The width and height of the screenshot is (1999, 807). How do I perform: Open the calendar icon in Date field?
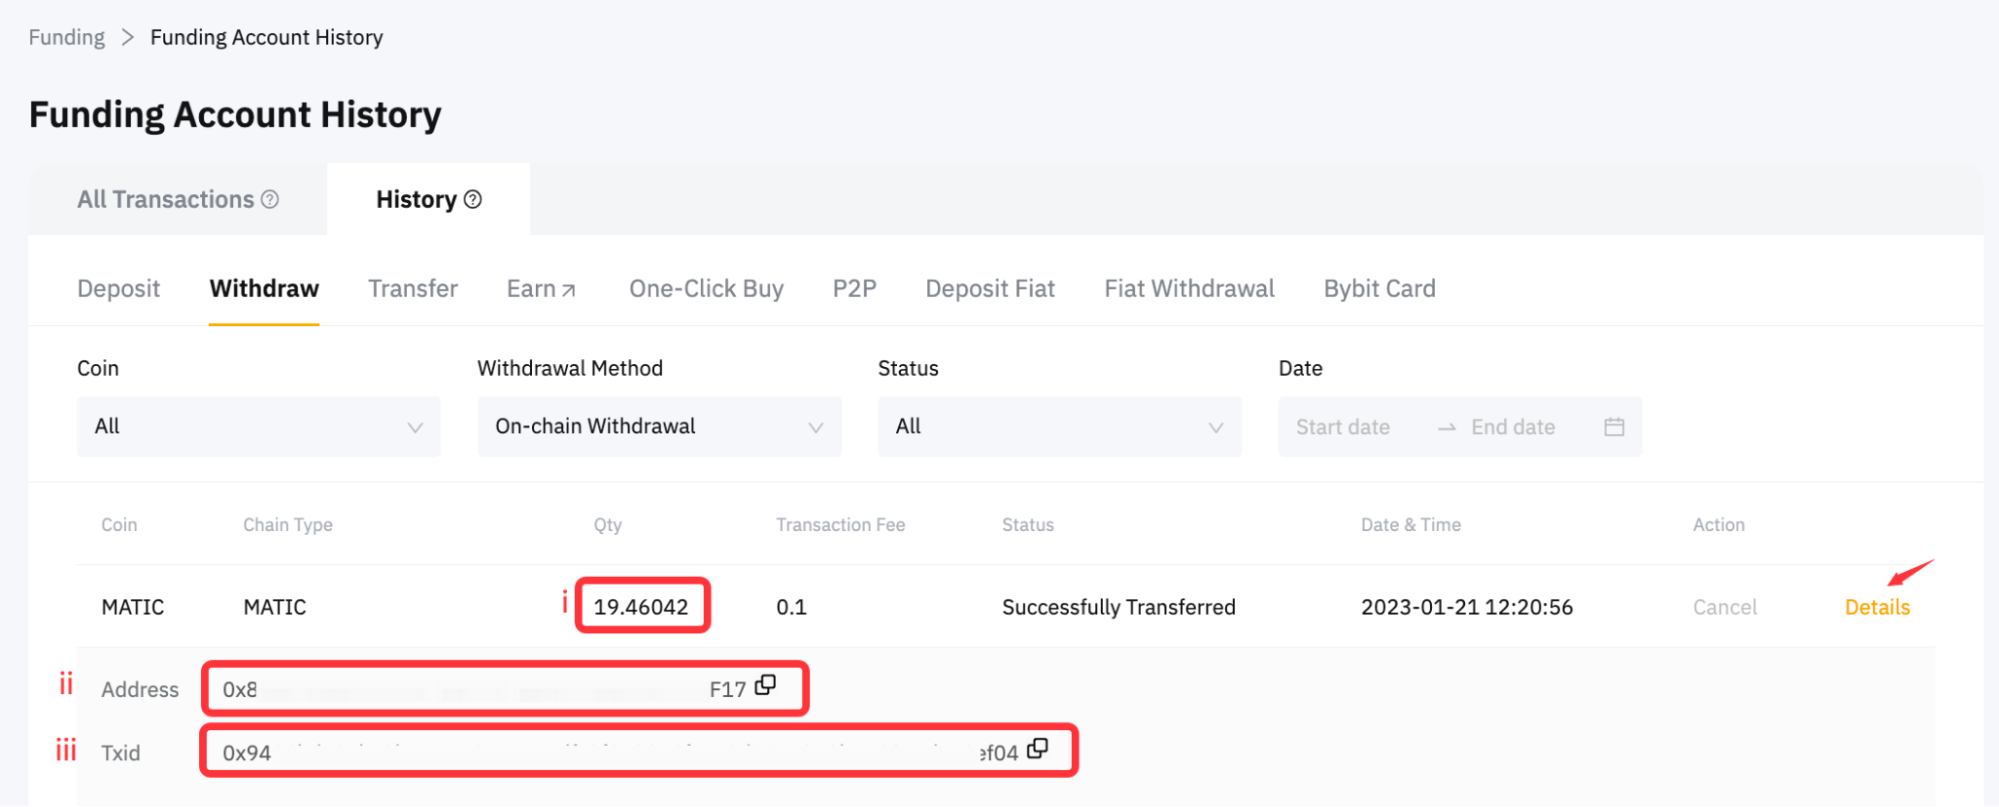pos(1613,427)
